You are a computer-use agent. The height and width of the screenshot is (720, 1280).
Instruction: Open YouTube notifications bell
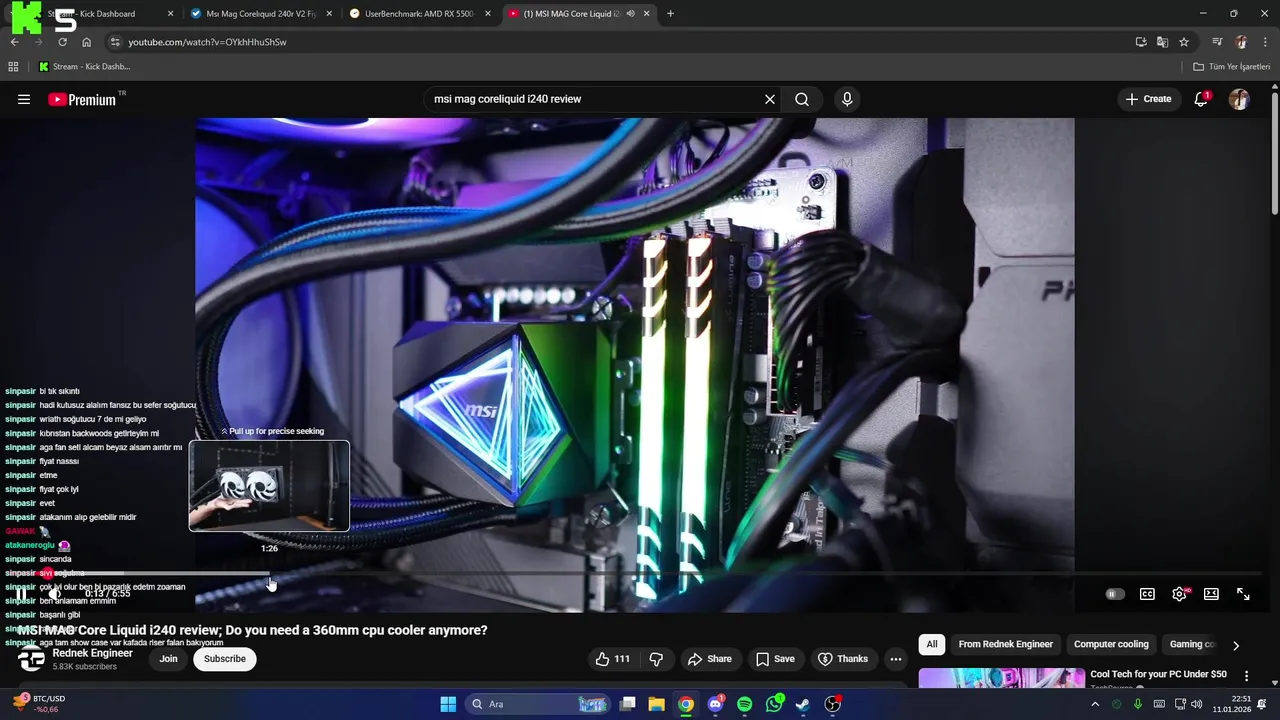click(1201, 99)
